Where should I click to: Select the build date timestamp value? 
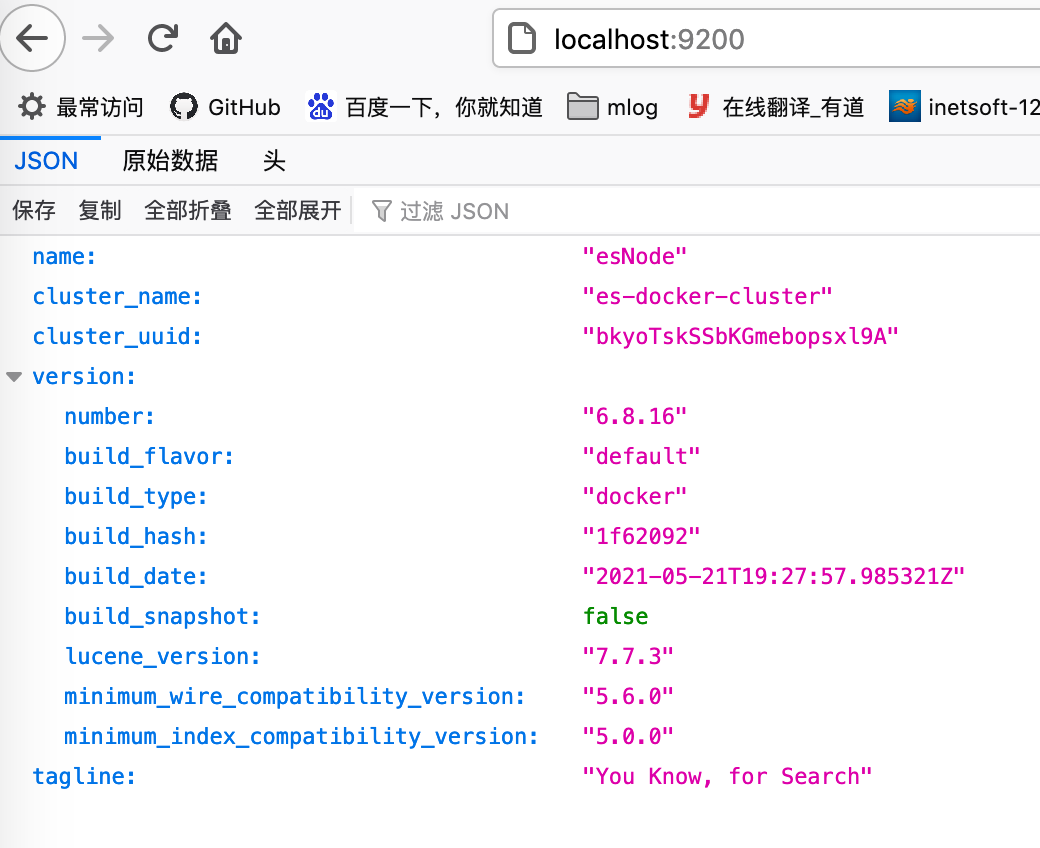773,576
